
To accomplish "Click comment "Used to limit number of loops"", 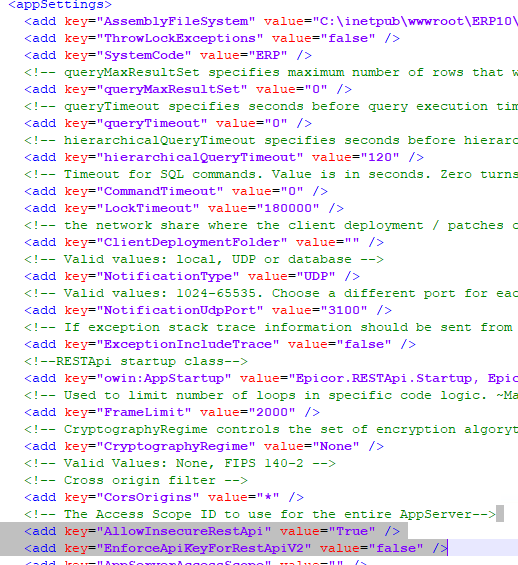I will pos(271,395).
